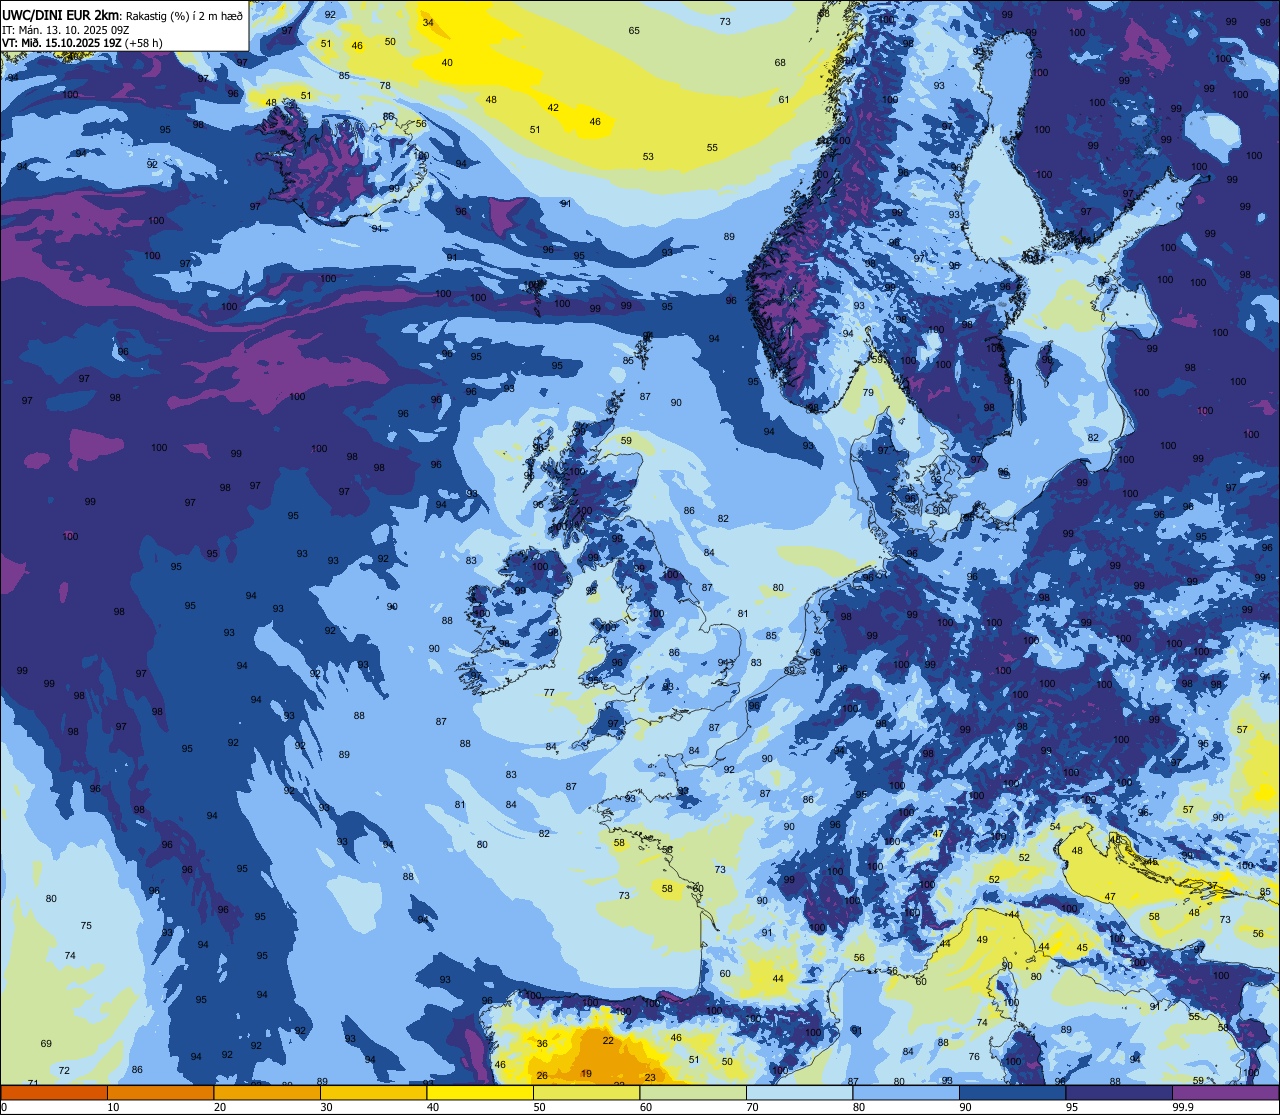Click the orange 10–20 legend swatch
This screenshot has width=1280, height=1115.
(x=160, y=1092)
